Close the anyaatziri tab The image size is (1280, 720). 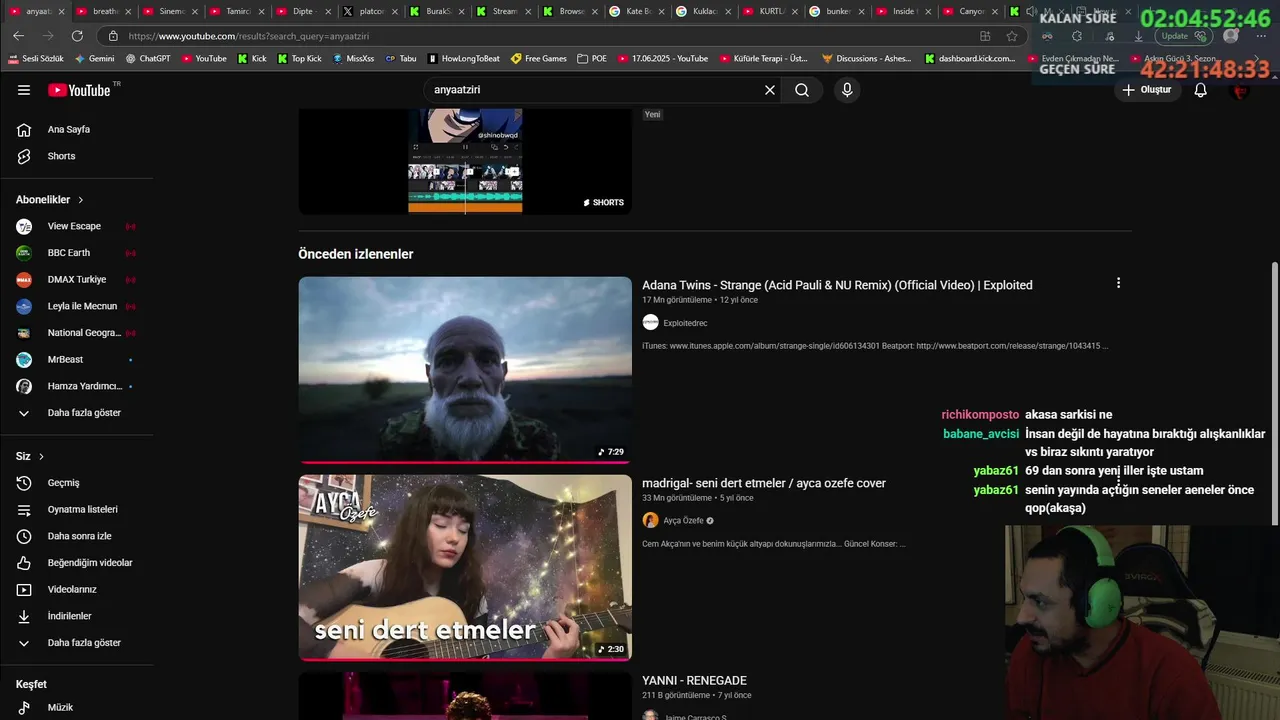[x=61, y=12]
